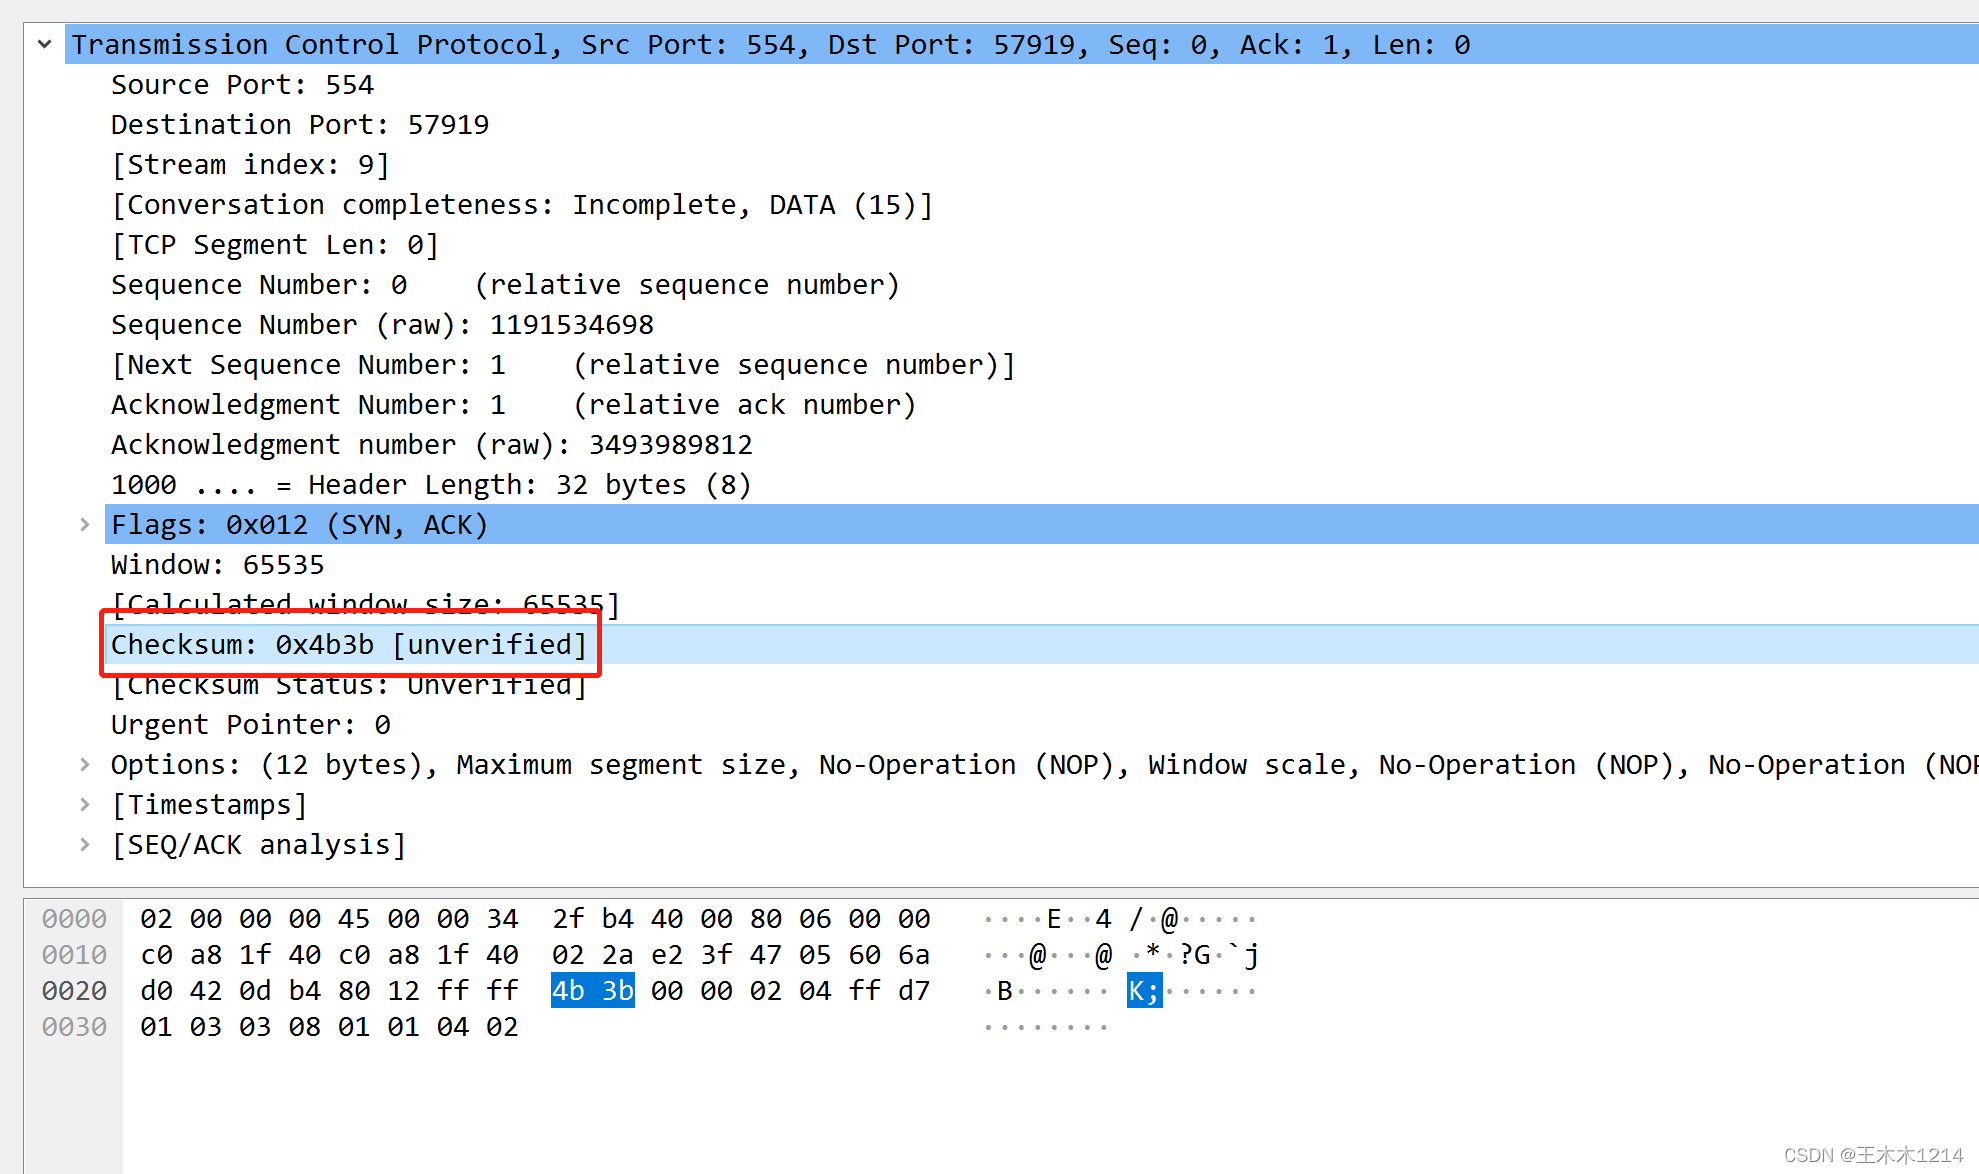Select the Urgent Pointer 0 row

point(250,725)
